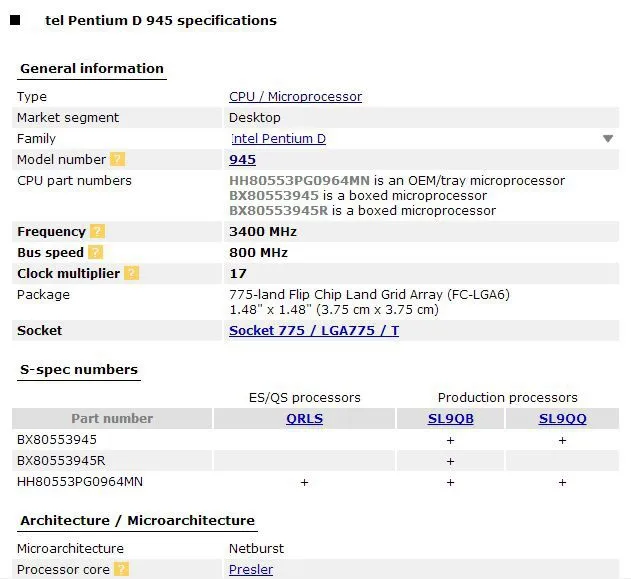631x579 pixels.
Task: Select the BX80553945 part number in CPU part numbers
Action: pos(274,196)
